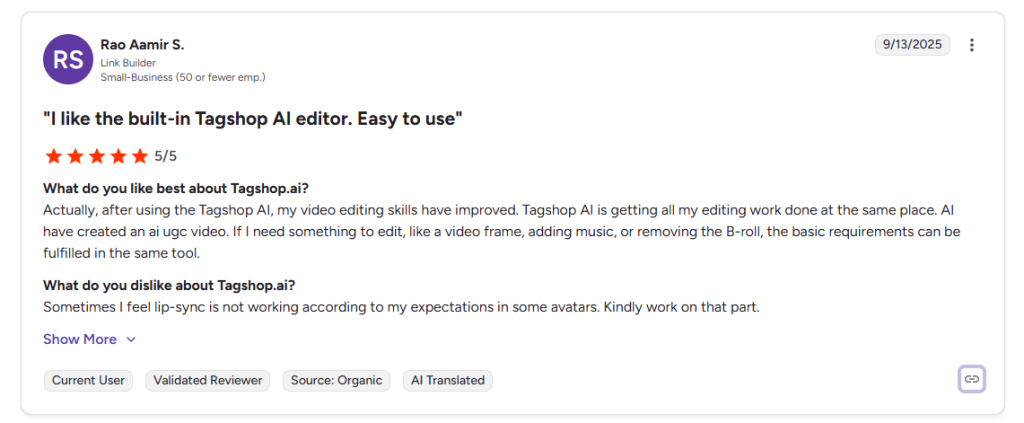Click the first rating star

[52, 156]
